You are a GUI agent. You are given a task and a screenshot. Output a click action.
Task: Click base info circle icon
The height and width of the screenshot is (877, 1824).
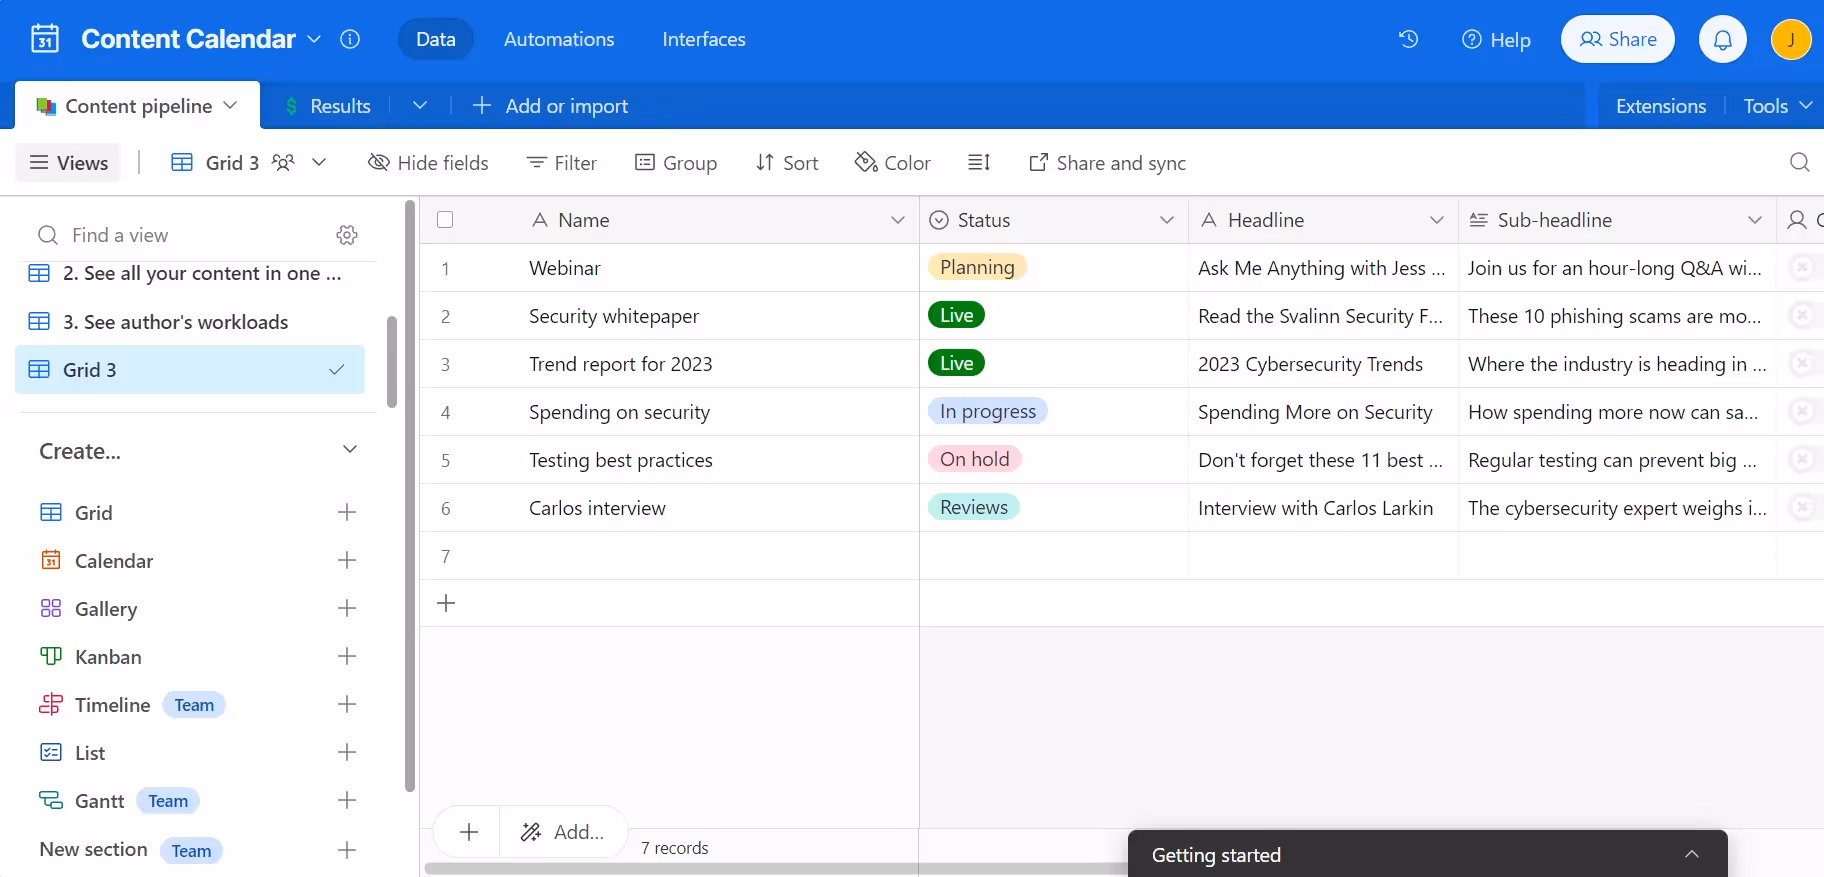click(350, 39)
